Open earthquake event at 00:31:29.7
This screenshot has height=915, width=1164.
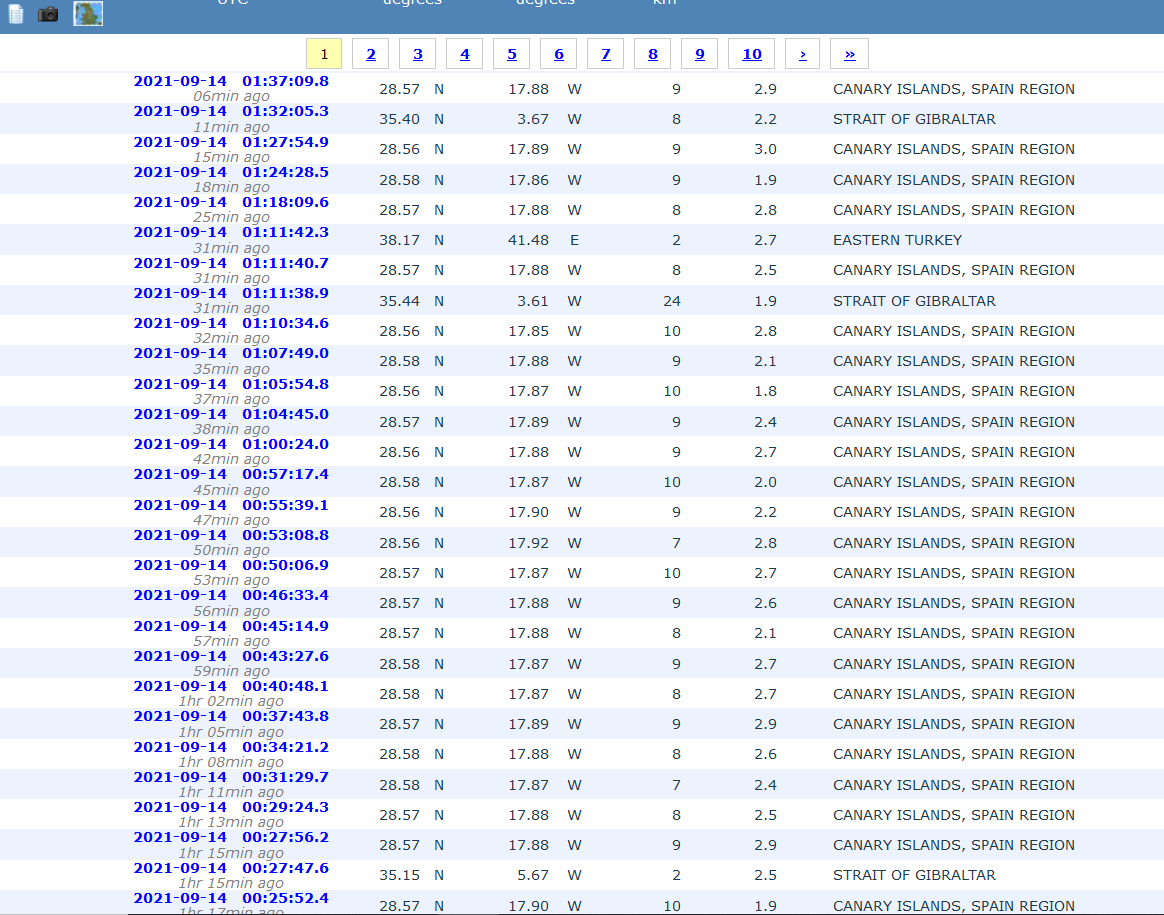[x=231, y=777]
